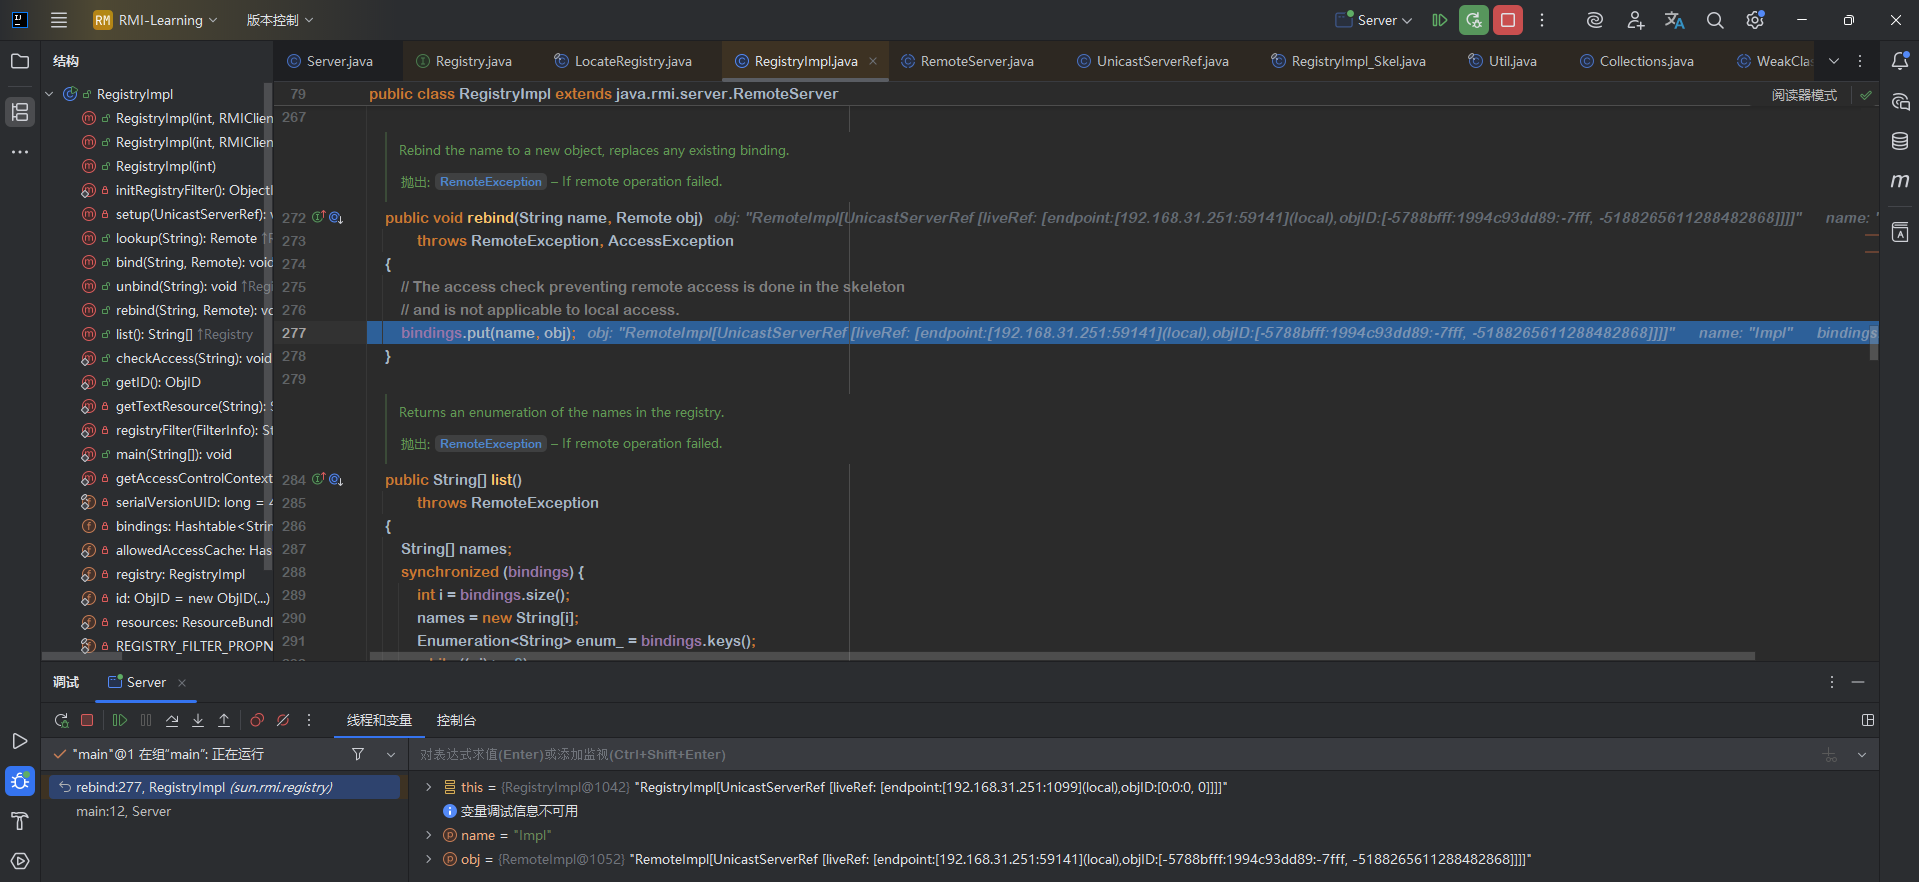The width and height of the screenshot is (1919, 882).
Task: Select the 'main:12, Server' stack frame
Action: [x=124, y=811]
